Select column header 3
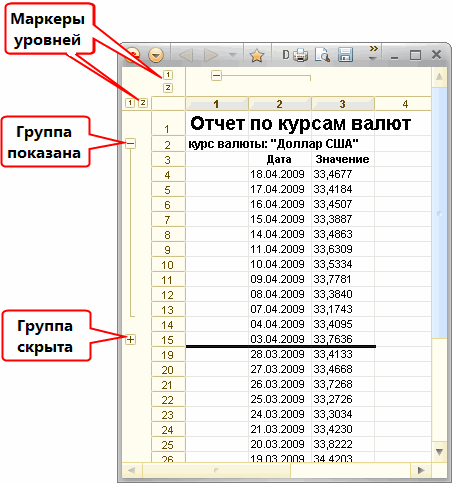The height and width of the screenshot is (483, 452). point(343,104)
